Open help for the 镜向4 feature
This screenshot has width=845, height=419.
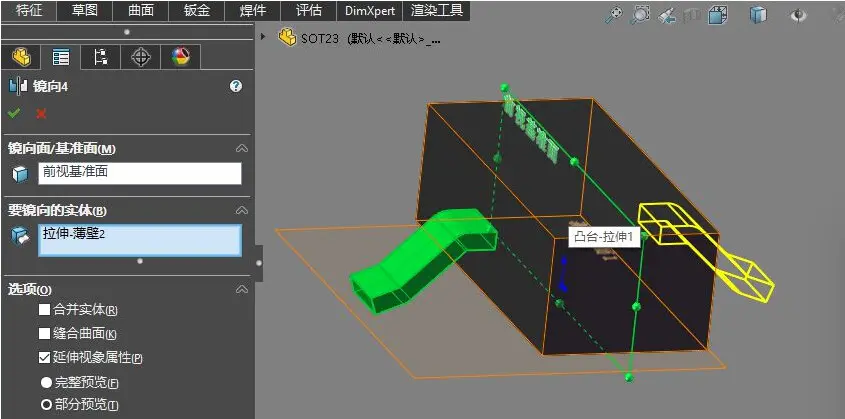click(236, 86)
